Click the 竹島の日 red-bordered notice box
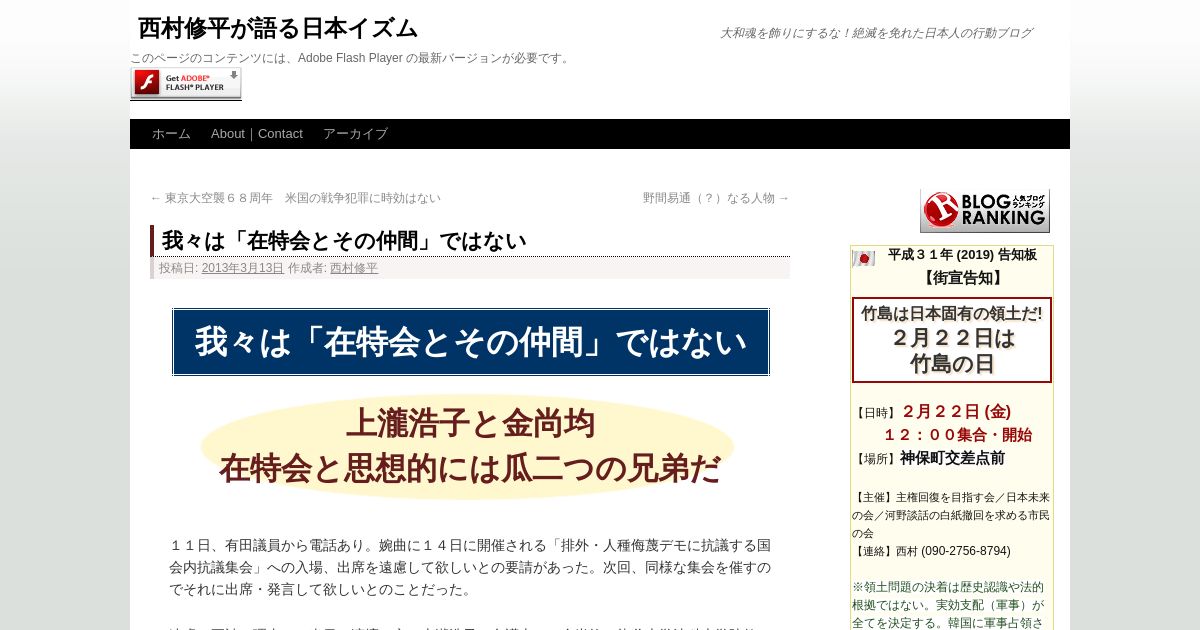The width and height of the screenshot is (1200, 630). pos(952,340)
